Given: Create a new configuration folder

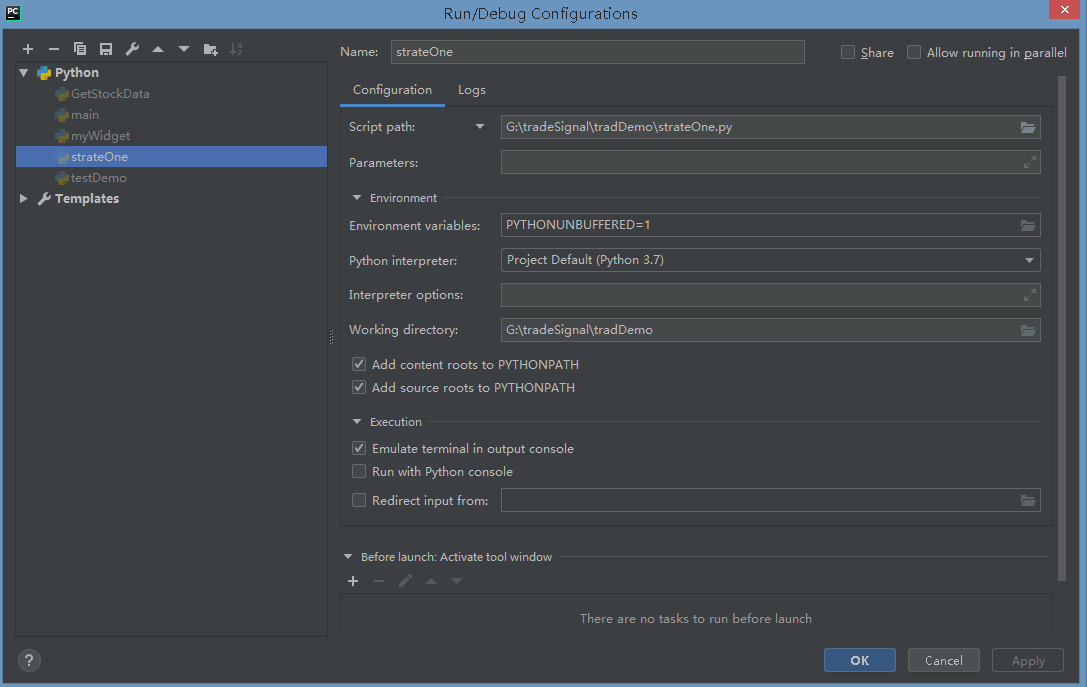Looking at the screenshot, I should click(x=210, y=49).
